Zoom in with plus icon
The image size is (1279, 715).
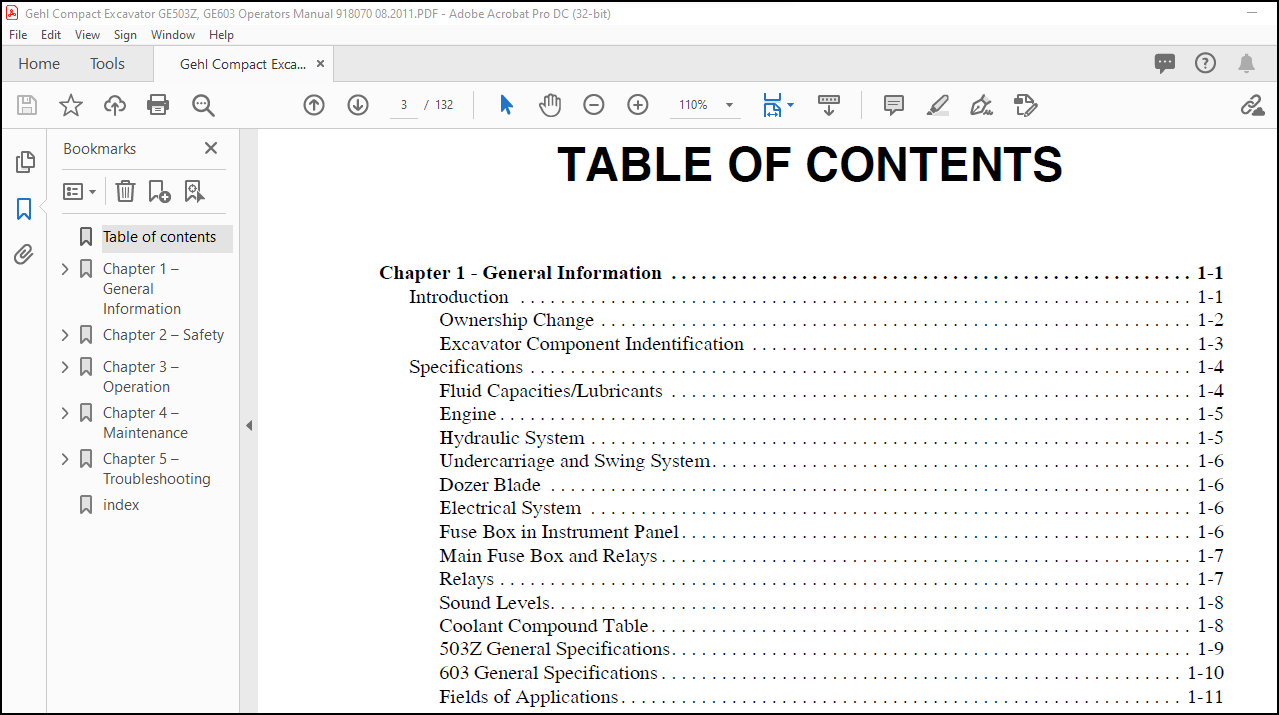point(638,105)
